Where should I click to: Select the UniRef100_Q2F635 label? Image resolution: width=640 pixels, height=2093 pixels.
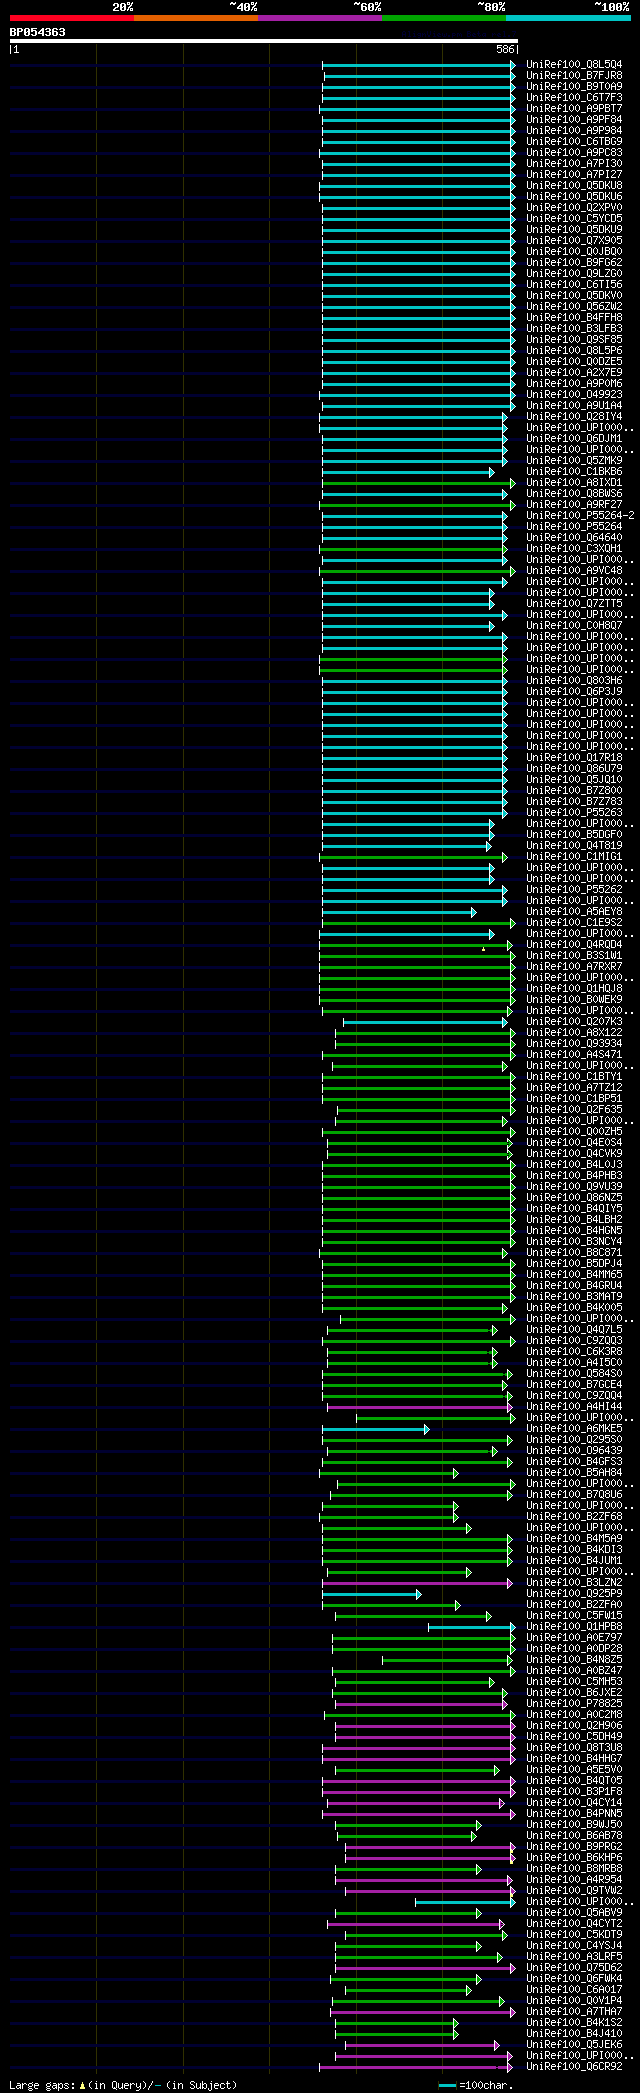(x=574, y=1109)
